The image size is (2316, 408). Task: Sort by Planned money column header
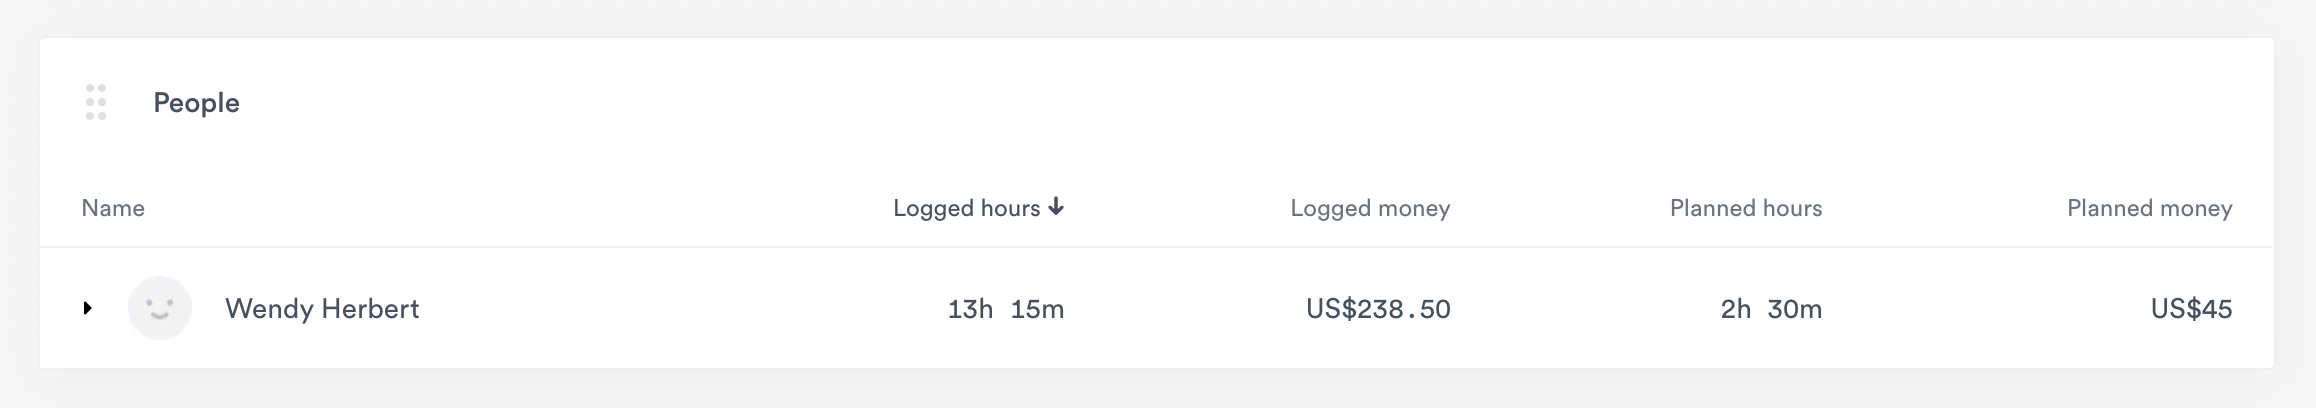pos(2149,208)
